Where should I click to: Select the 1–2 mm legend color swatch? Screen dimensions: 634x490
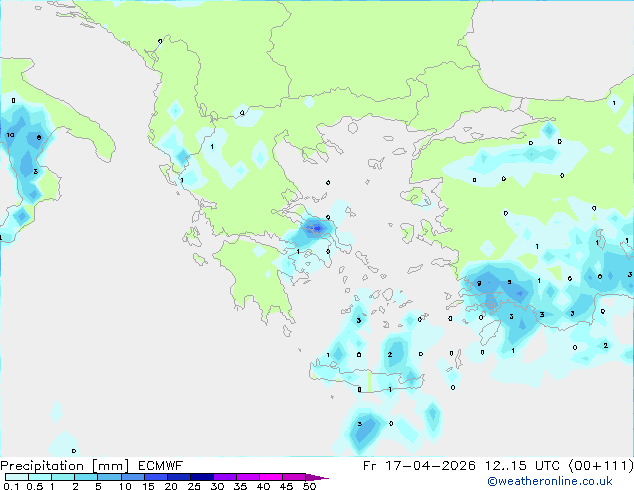[x=63, y=477]
